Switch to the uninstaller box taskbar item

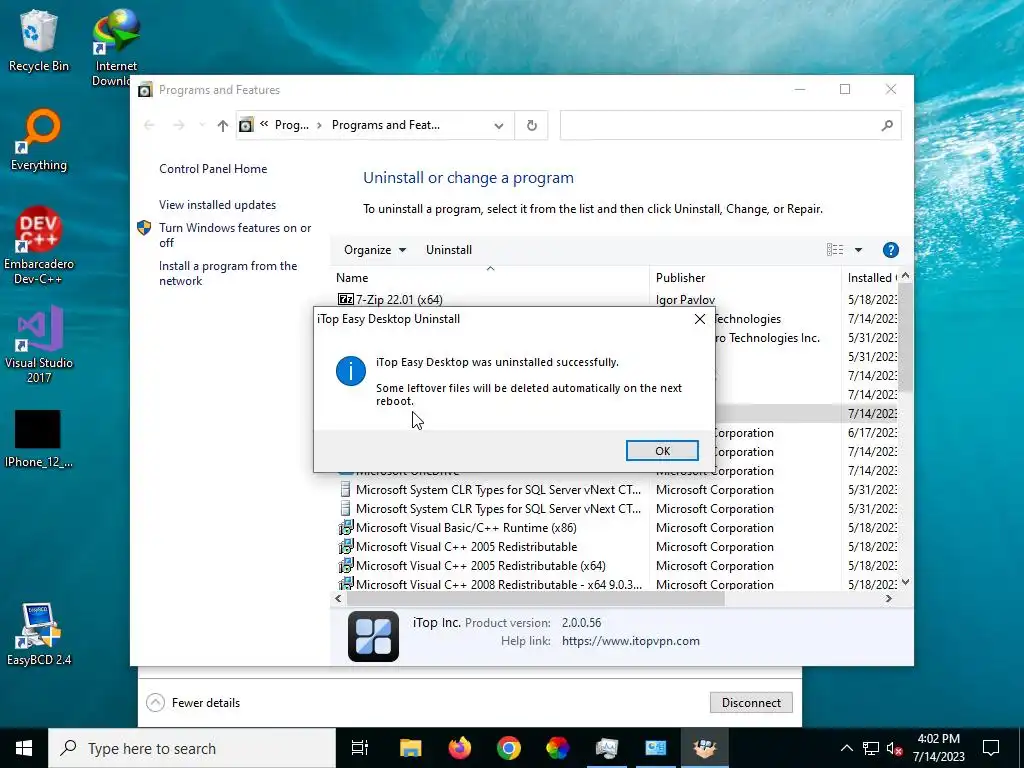click(x=705, y=748)
